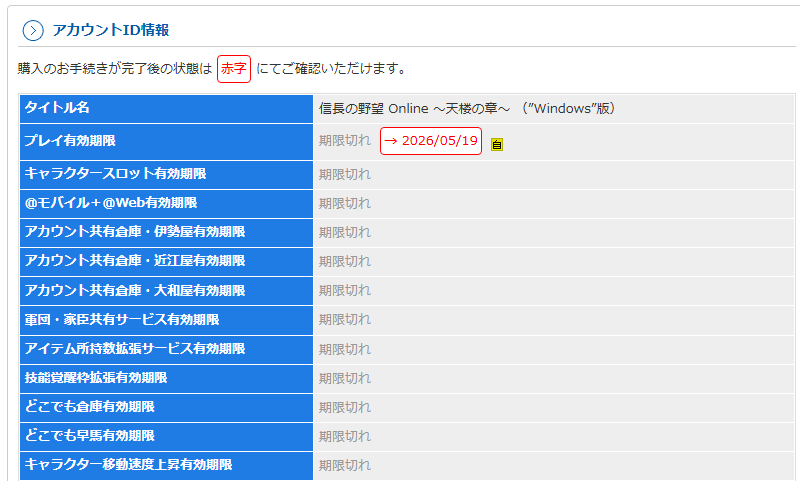Click 期限切れ beside アイテム所持数拡張サービス有効期限
Image resolution: width=800 pixels, height=481 pixels.
[x=345, y=349]
